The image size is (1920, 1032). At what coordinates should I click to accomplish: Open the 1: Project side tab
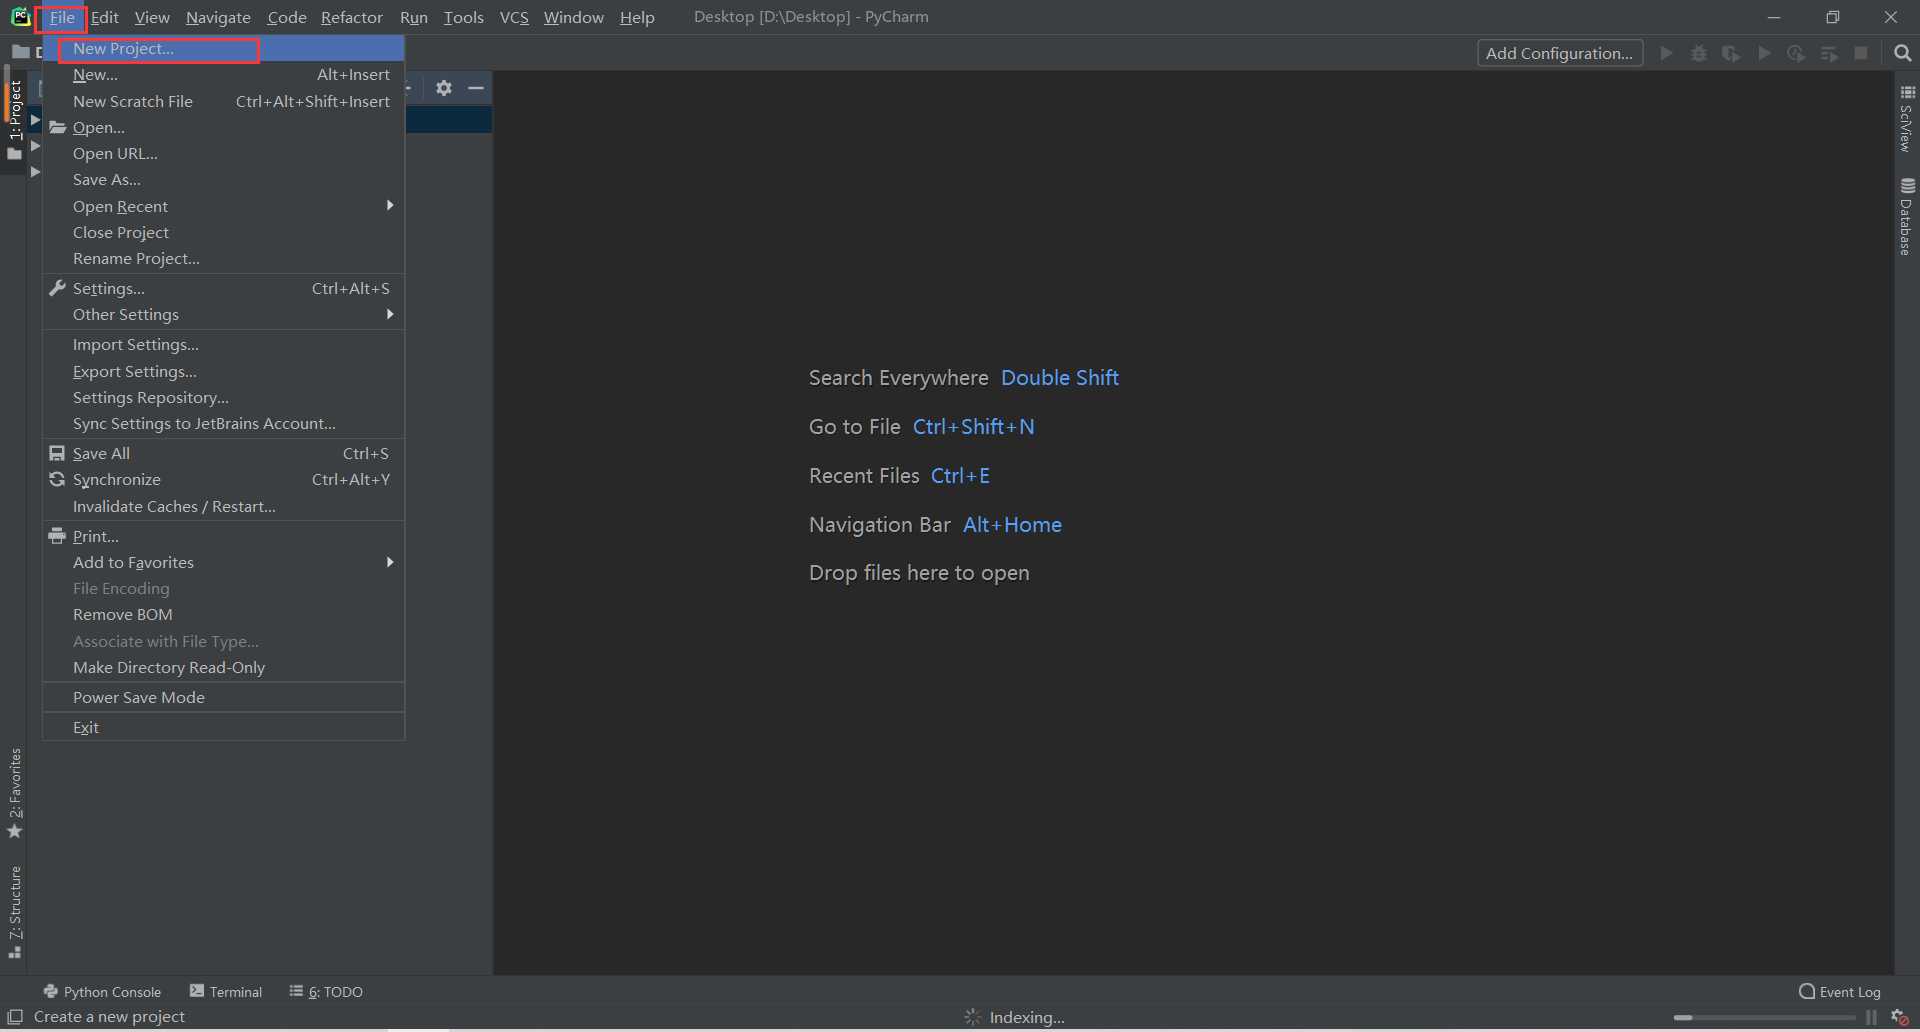(14, 118)
